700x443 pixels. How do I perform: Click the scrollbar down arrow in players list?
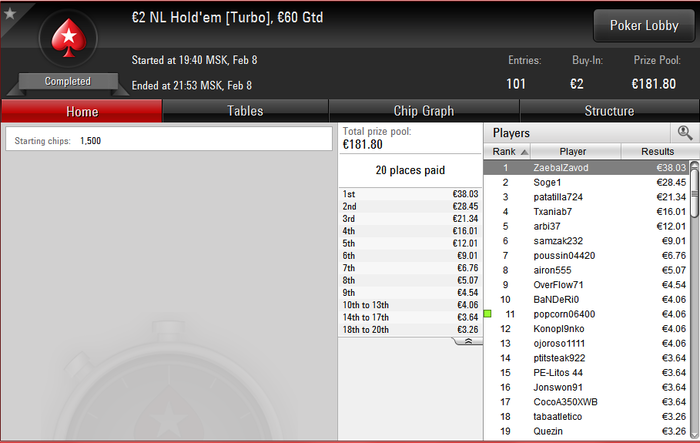pos(694,435)
